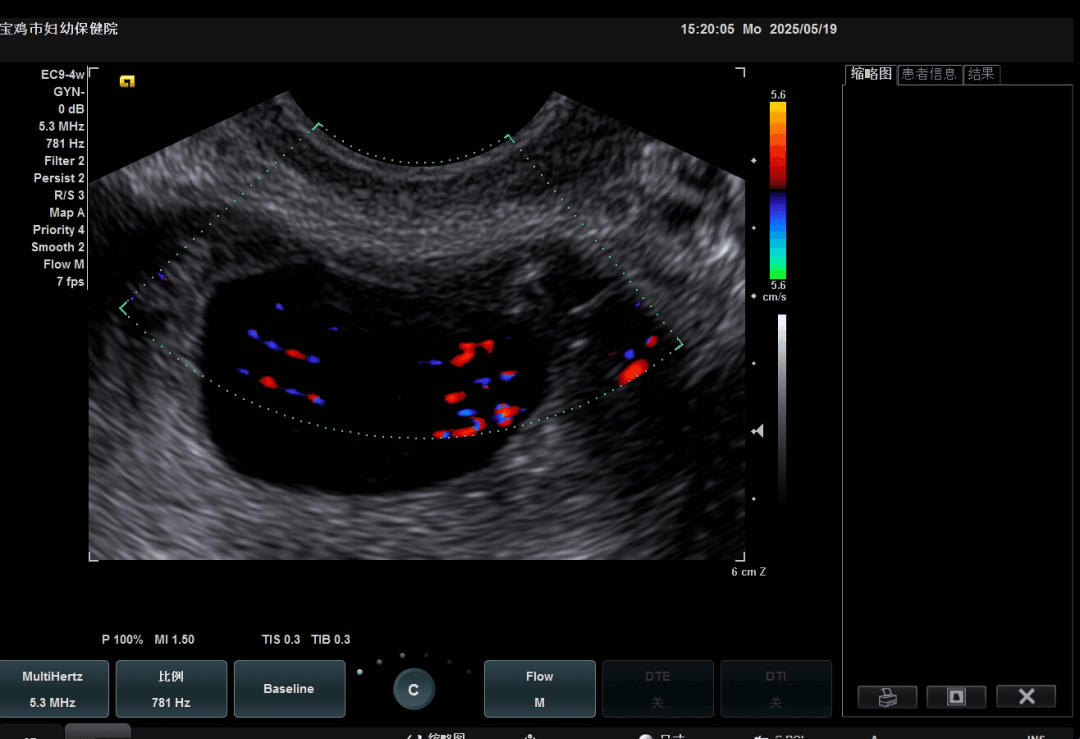Viewport: 1080px width, 739px height.
Task: Toggle the DTE setting
Action: tap(657, 689)
